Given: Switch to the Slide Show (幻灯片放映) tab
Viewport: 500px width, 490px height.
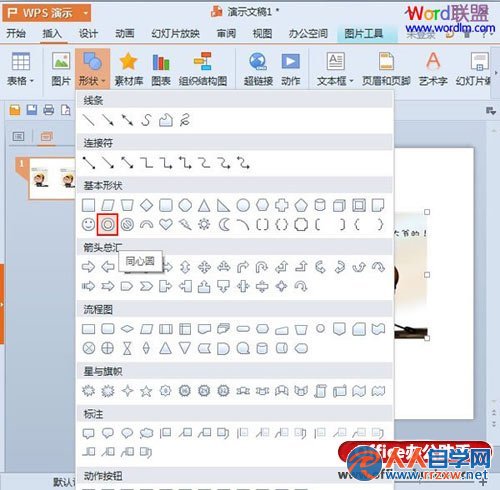Looking at the screenshot, I should [175, 33].
